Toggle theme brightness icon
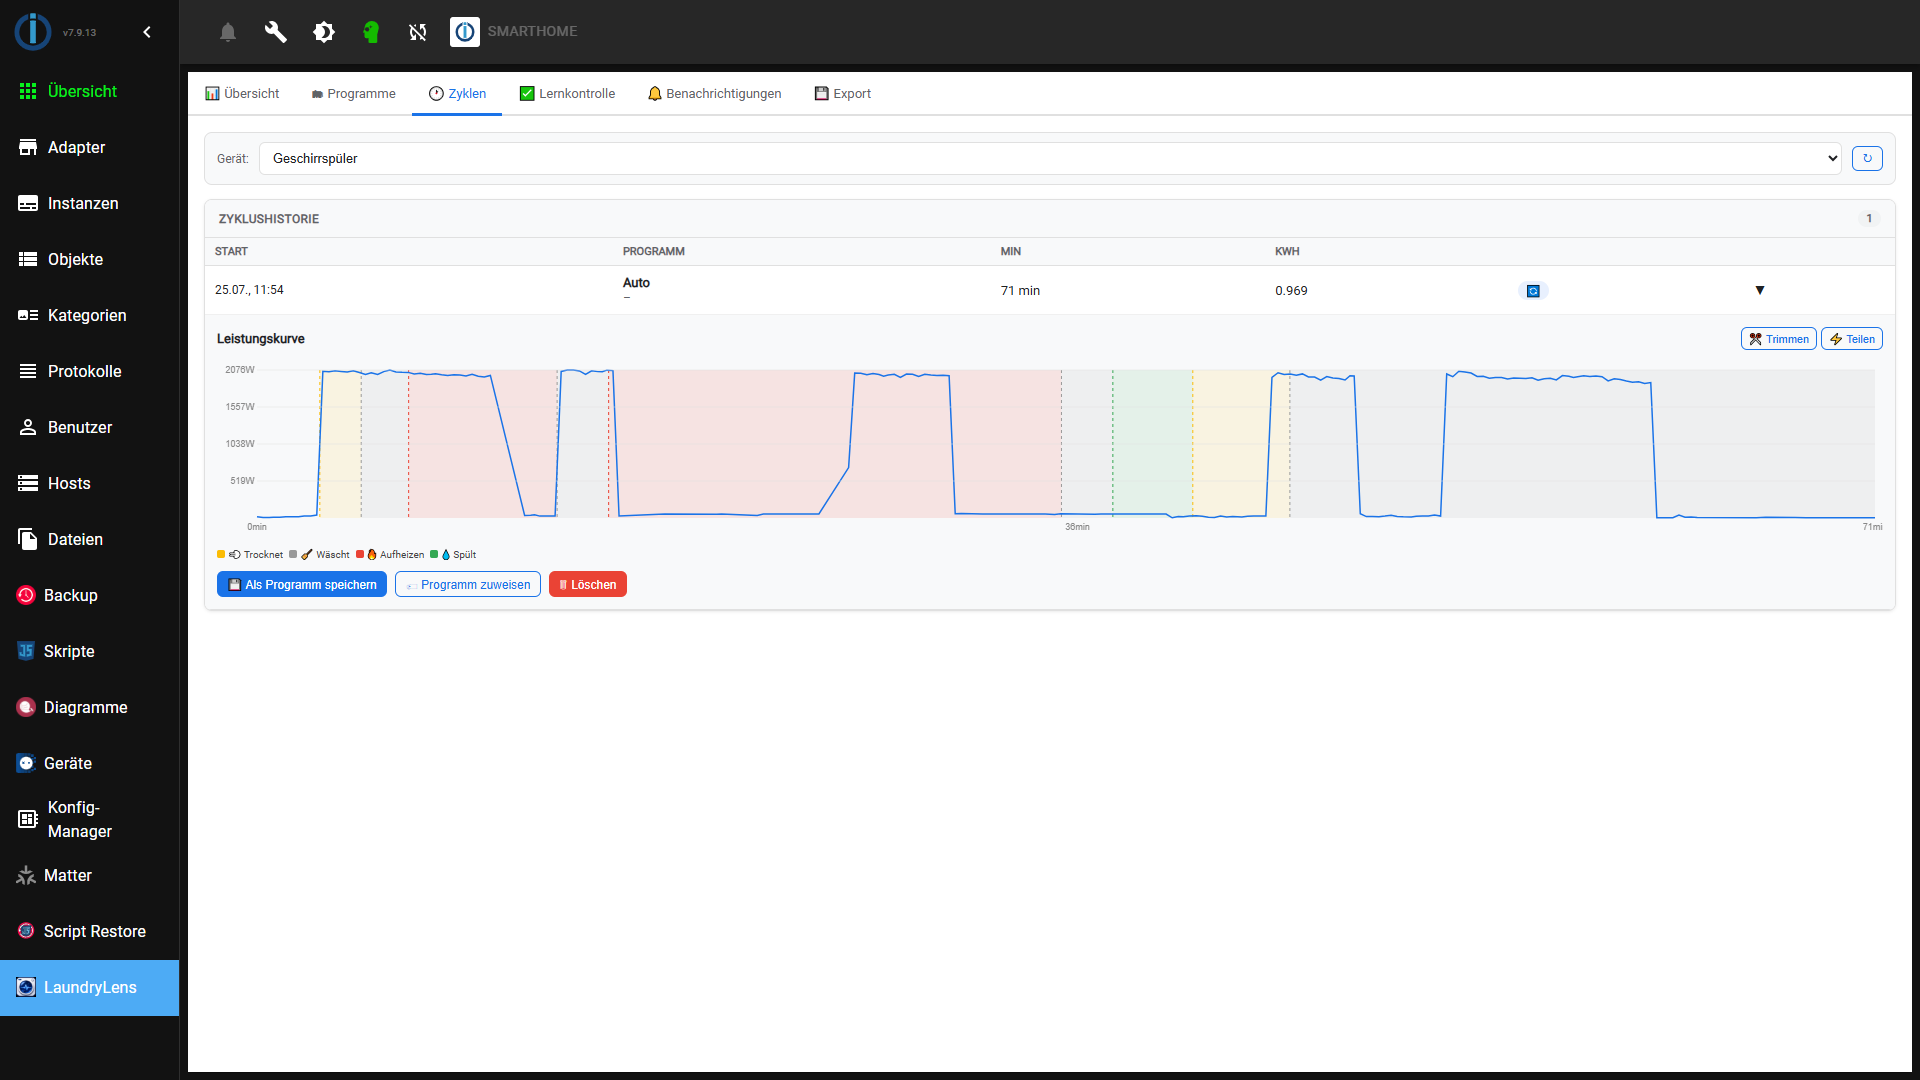Screen dimensions: 1920x1080 pos(323,32)
